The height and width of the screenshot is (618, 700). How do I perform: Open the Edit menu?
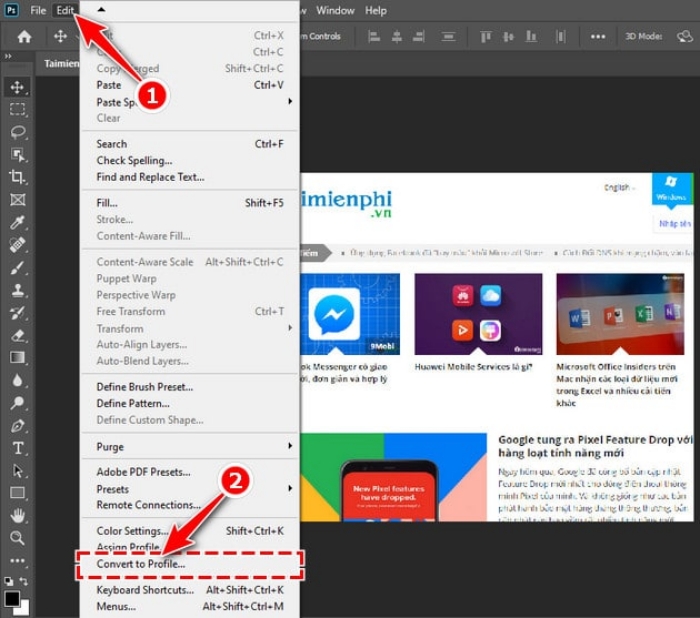tap(65, 10)
